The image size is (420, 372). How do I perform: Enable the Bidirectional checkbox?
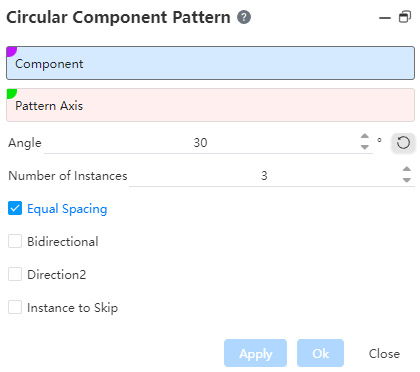tap(15, 241)
